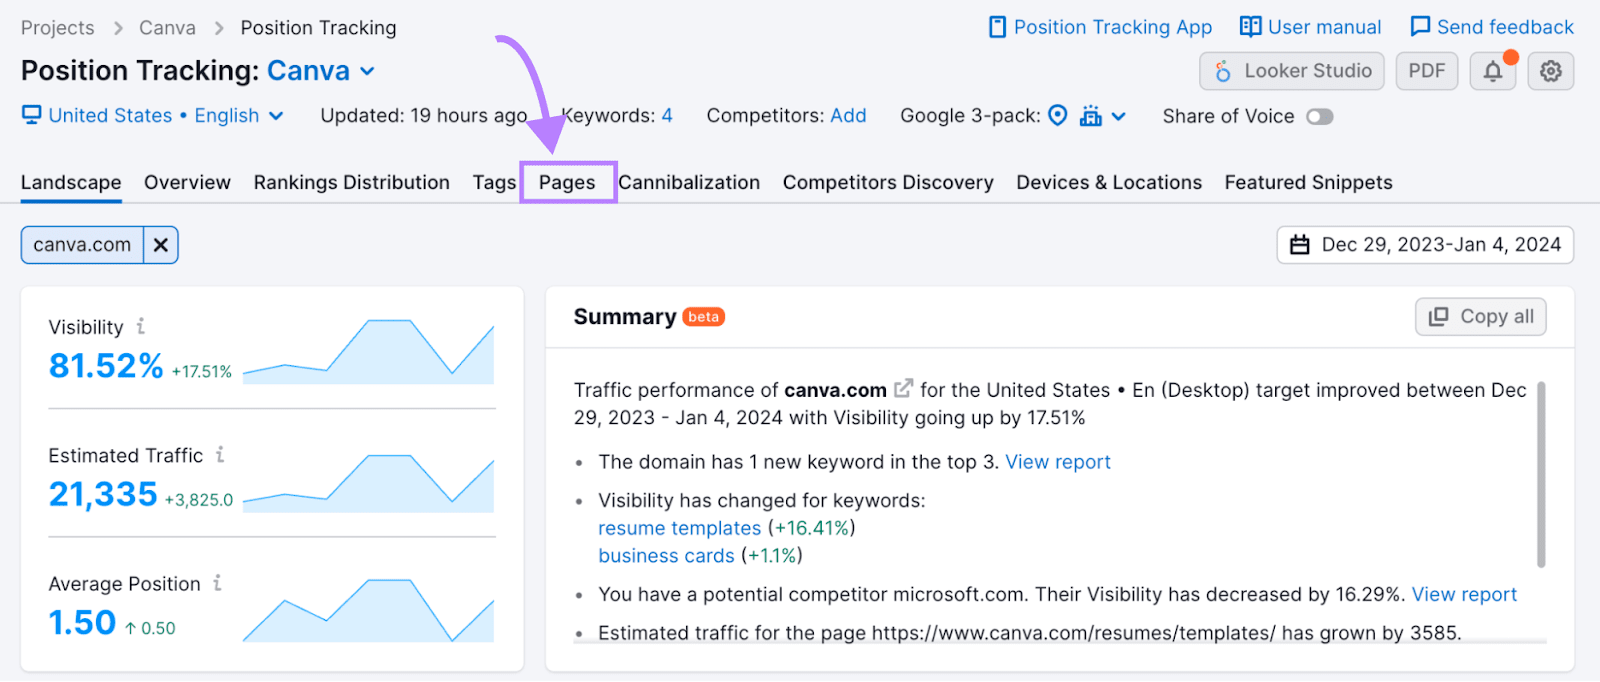Viewport: 1600px width, 682px height.
Task: Click the Copy all icon in Summary panel
Action: [1440, 316]
